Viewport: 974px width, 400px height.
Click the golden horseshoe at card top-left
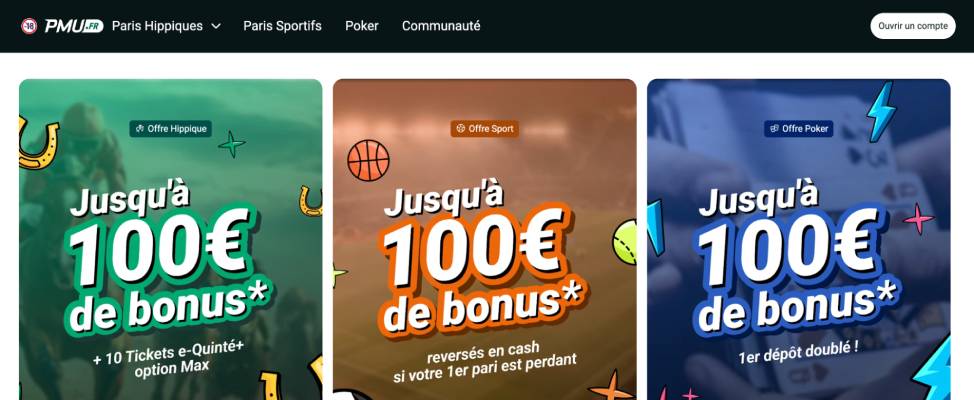click(x=37, y=144)
